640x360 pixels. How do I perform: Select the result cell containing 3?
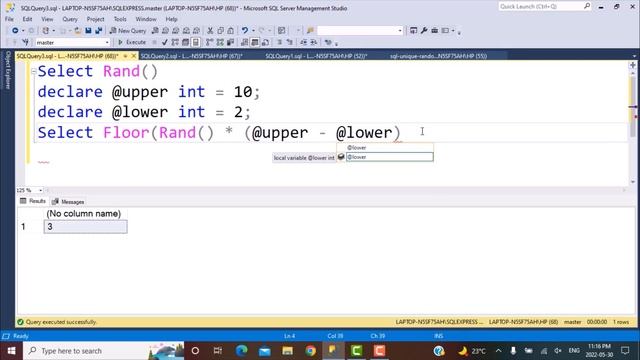[85, 227]
